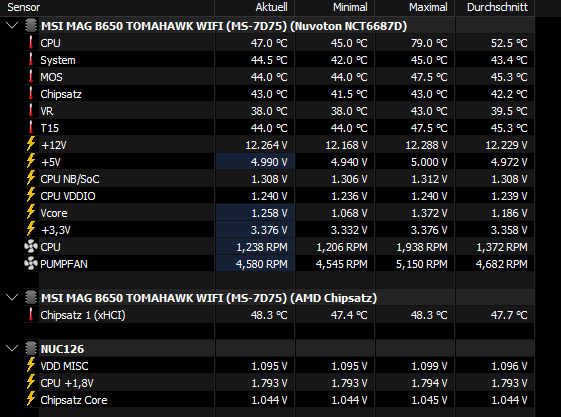
Task: Sort by the Durchschnitt column header
Action: [495, 8]
